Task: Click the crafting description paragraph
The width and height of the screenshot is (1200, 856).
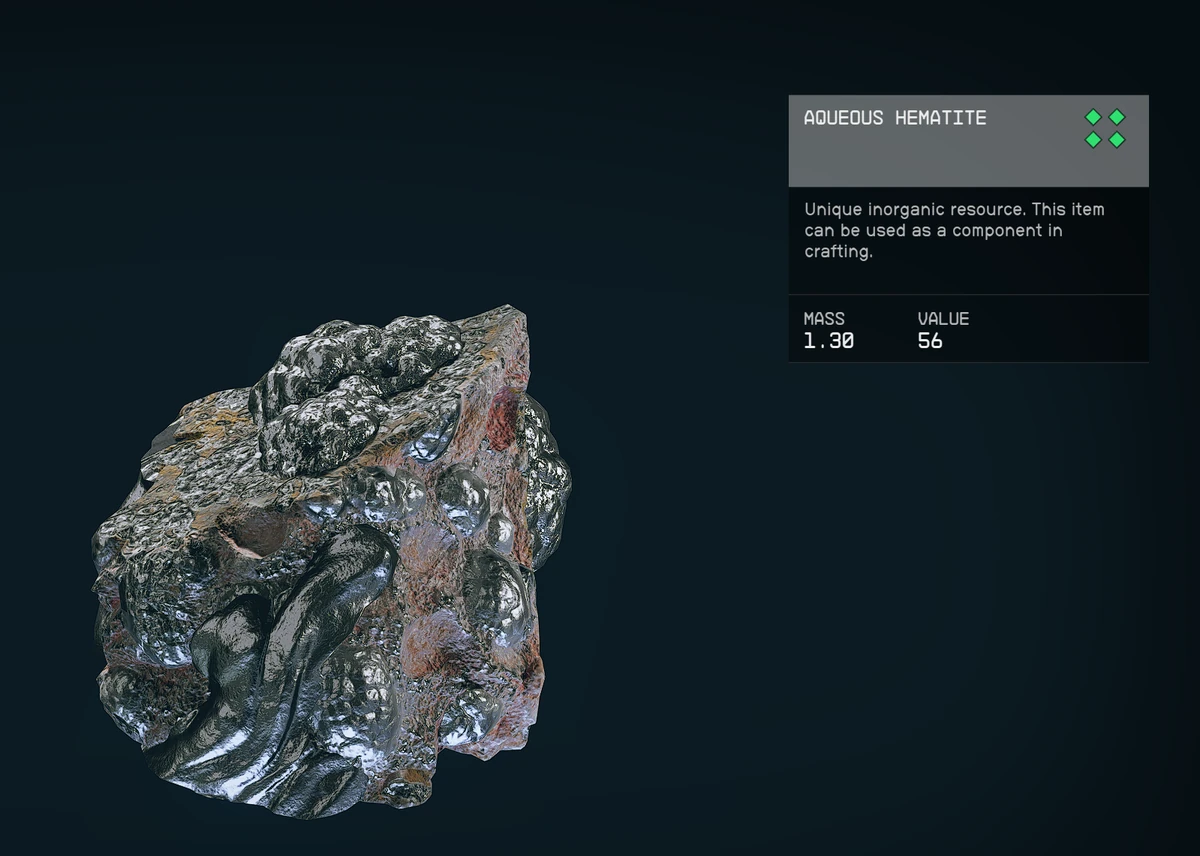Action: click(955, 230)
